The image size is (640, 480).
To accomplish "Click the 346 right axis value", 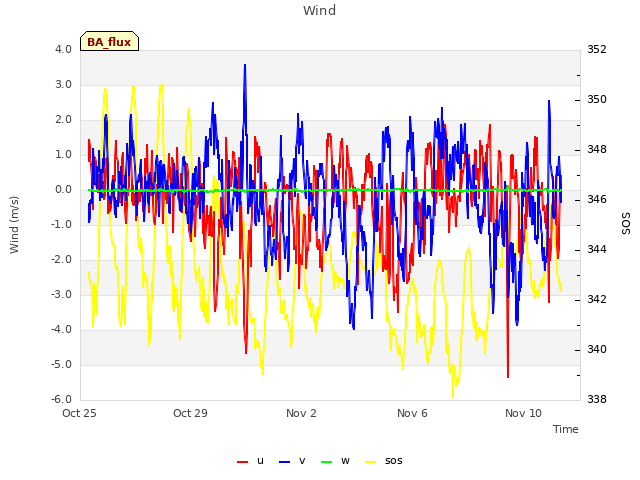I will point(597,200).
